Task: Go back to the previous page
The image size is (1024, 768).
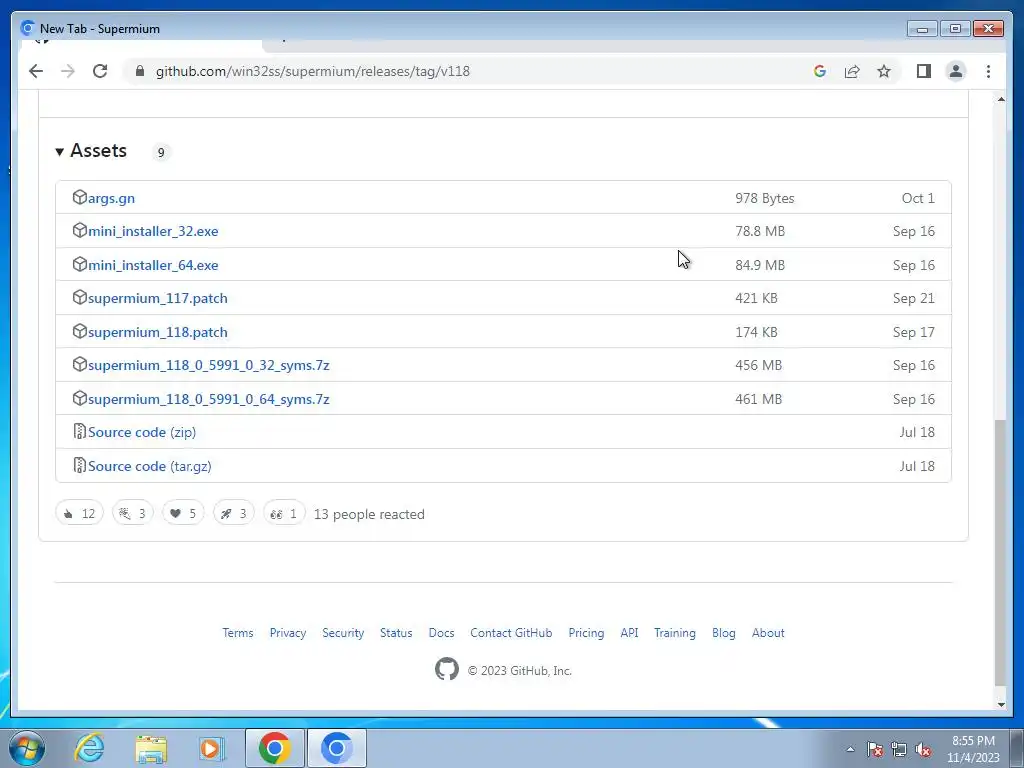Action: (x=36, y=71)
